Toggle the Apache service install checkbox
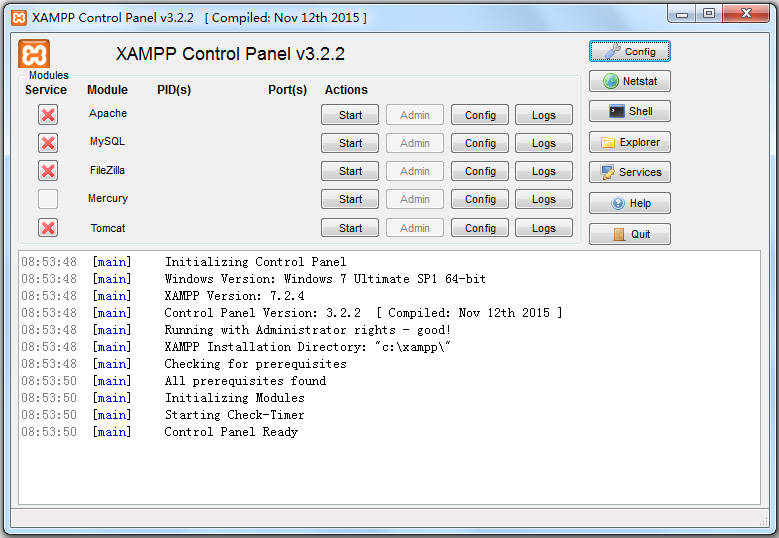 [x=48, y=115]
